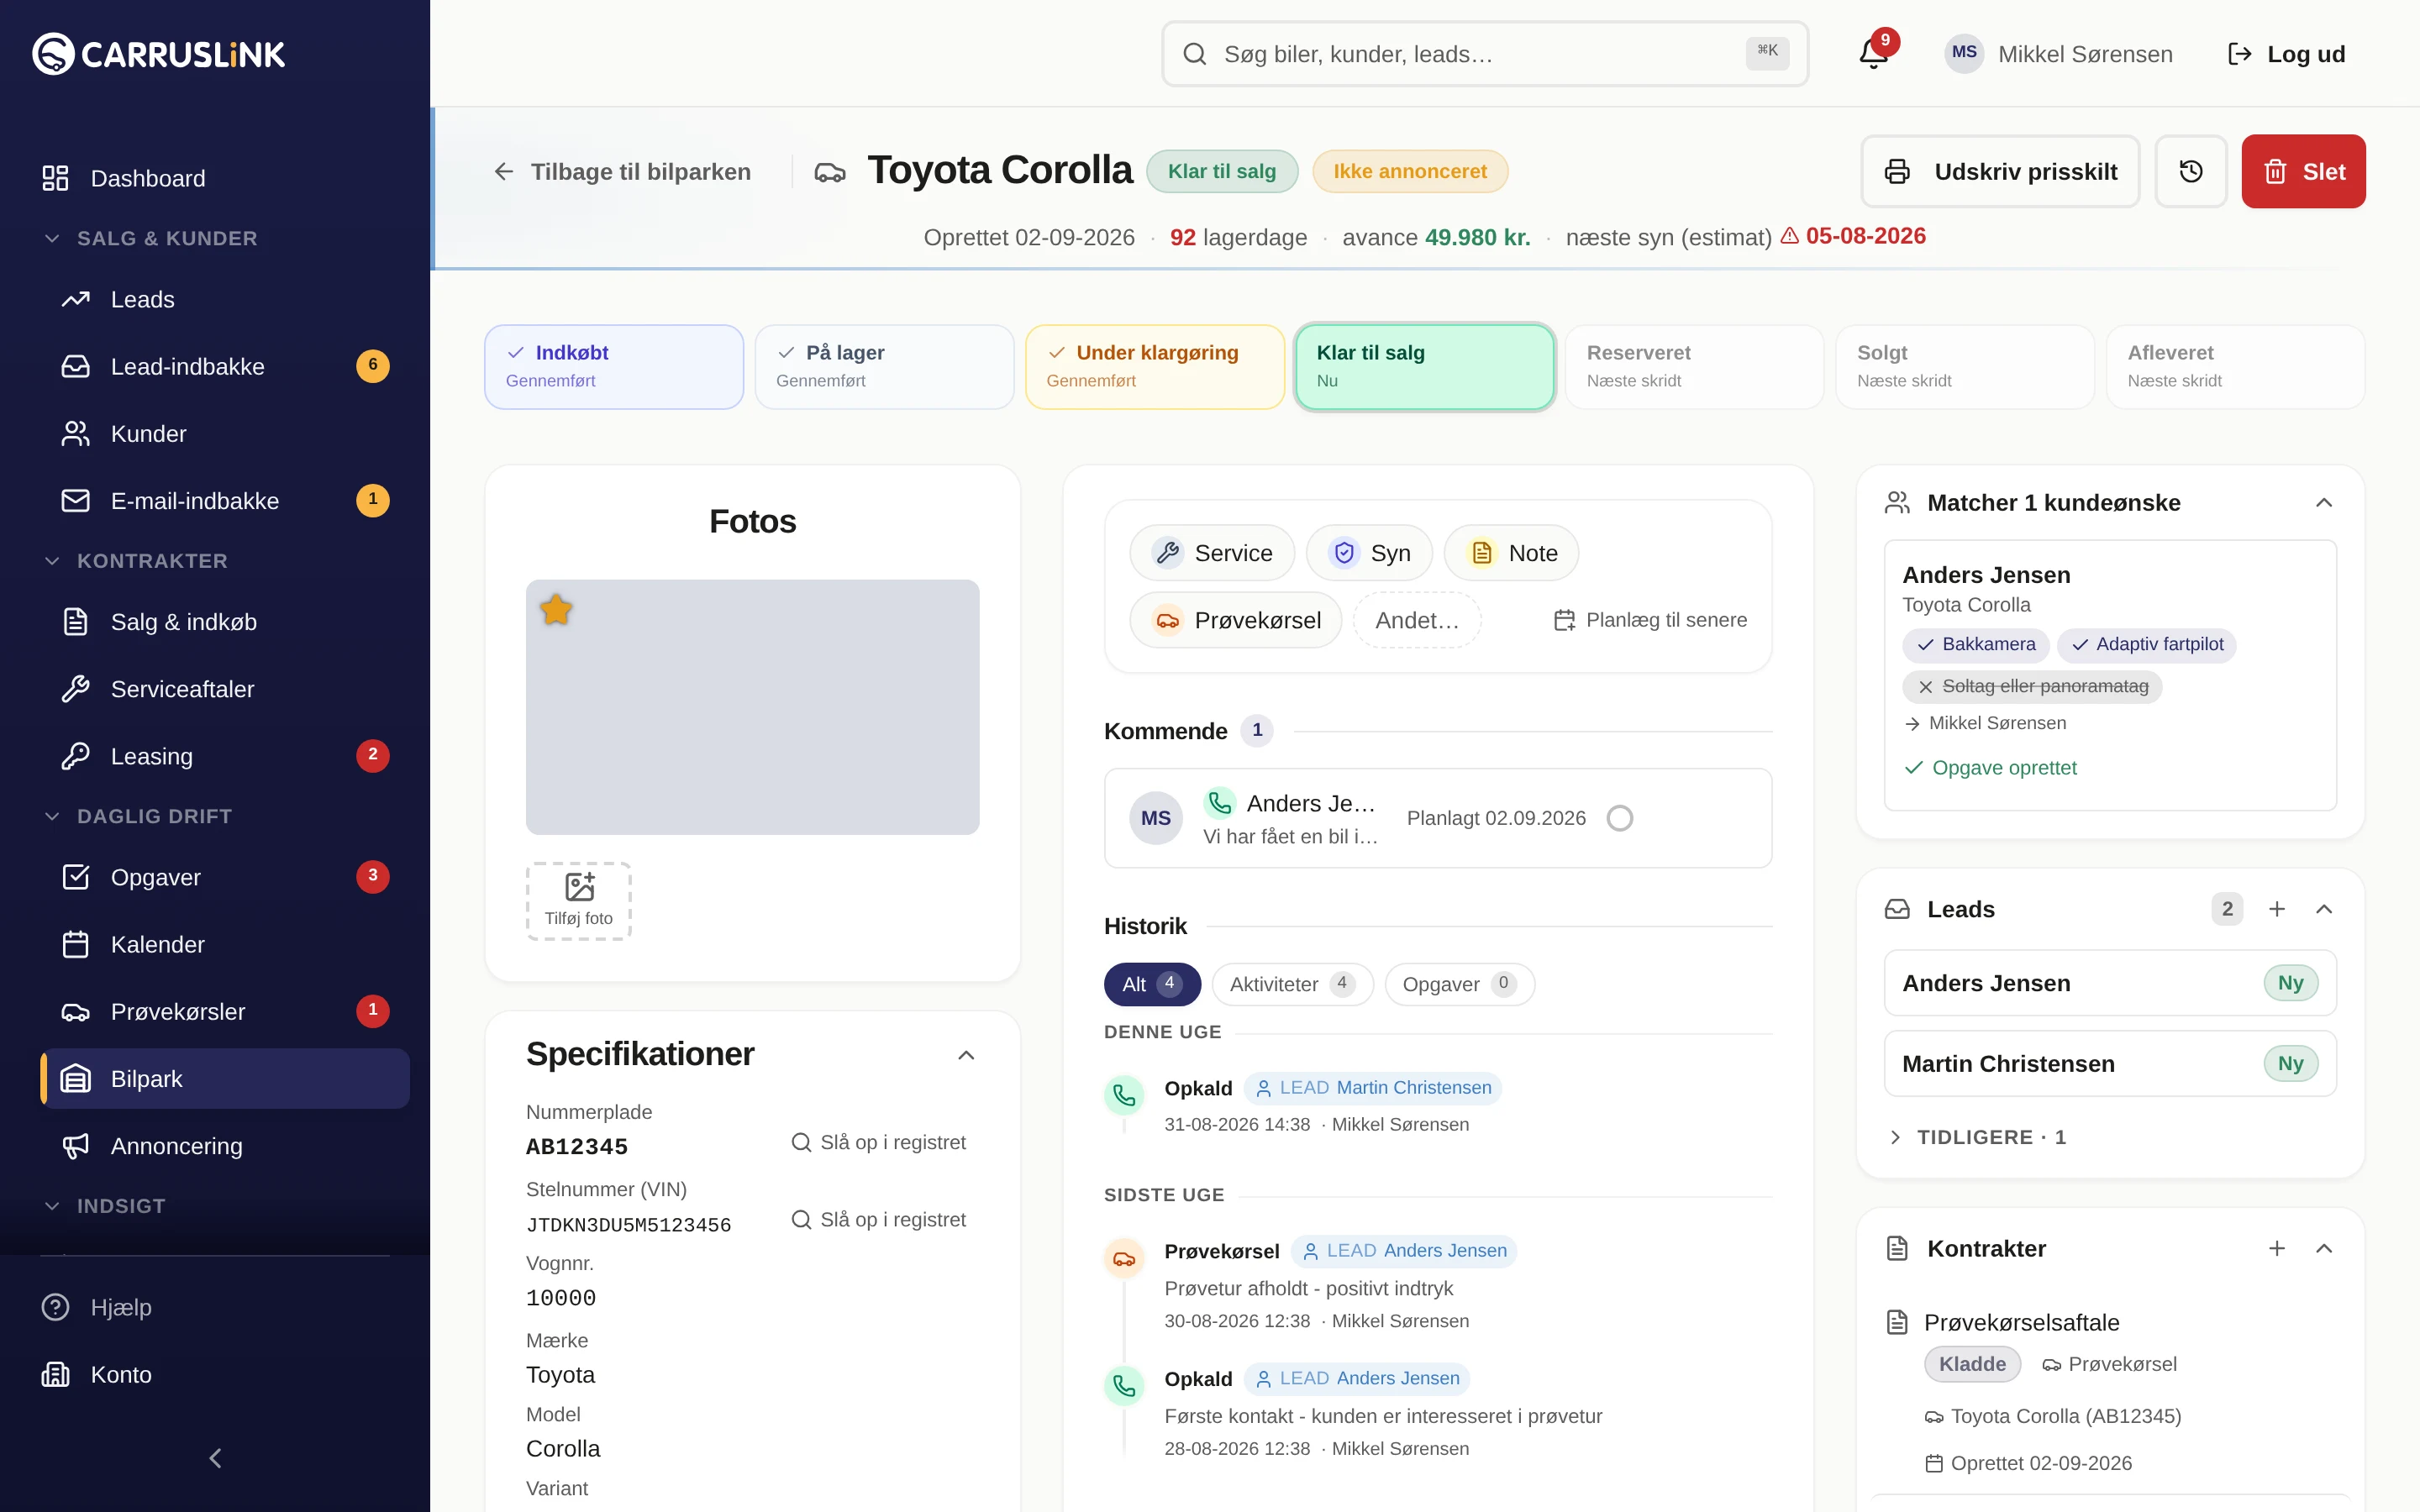Open Prøvekørsler in the sidebar
The height and width of the screenshot is (1512, 2420).
pyautogui.click(x=225, y=1011)
